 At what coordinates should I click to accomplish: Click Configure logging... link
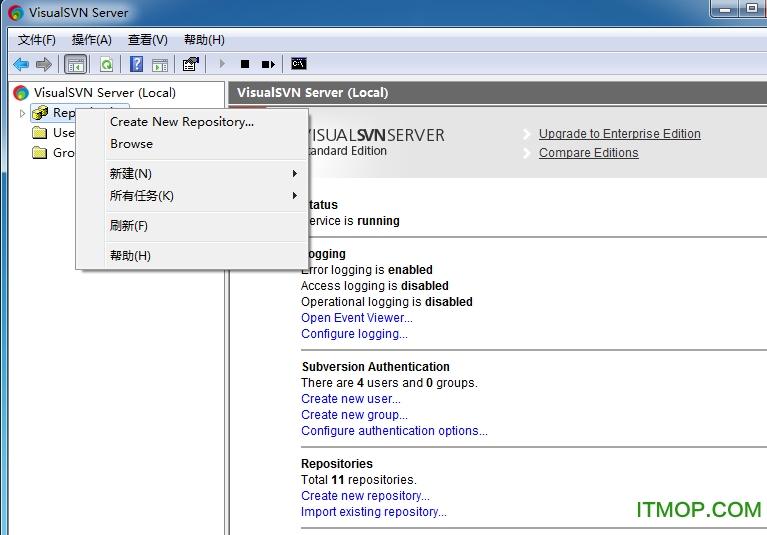(x=354, y=334)
